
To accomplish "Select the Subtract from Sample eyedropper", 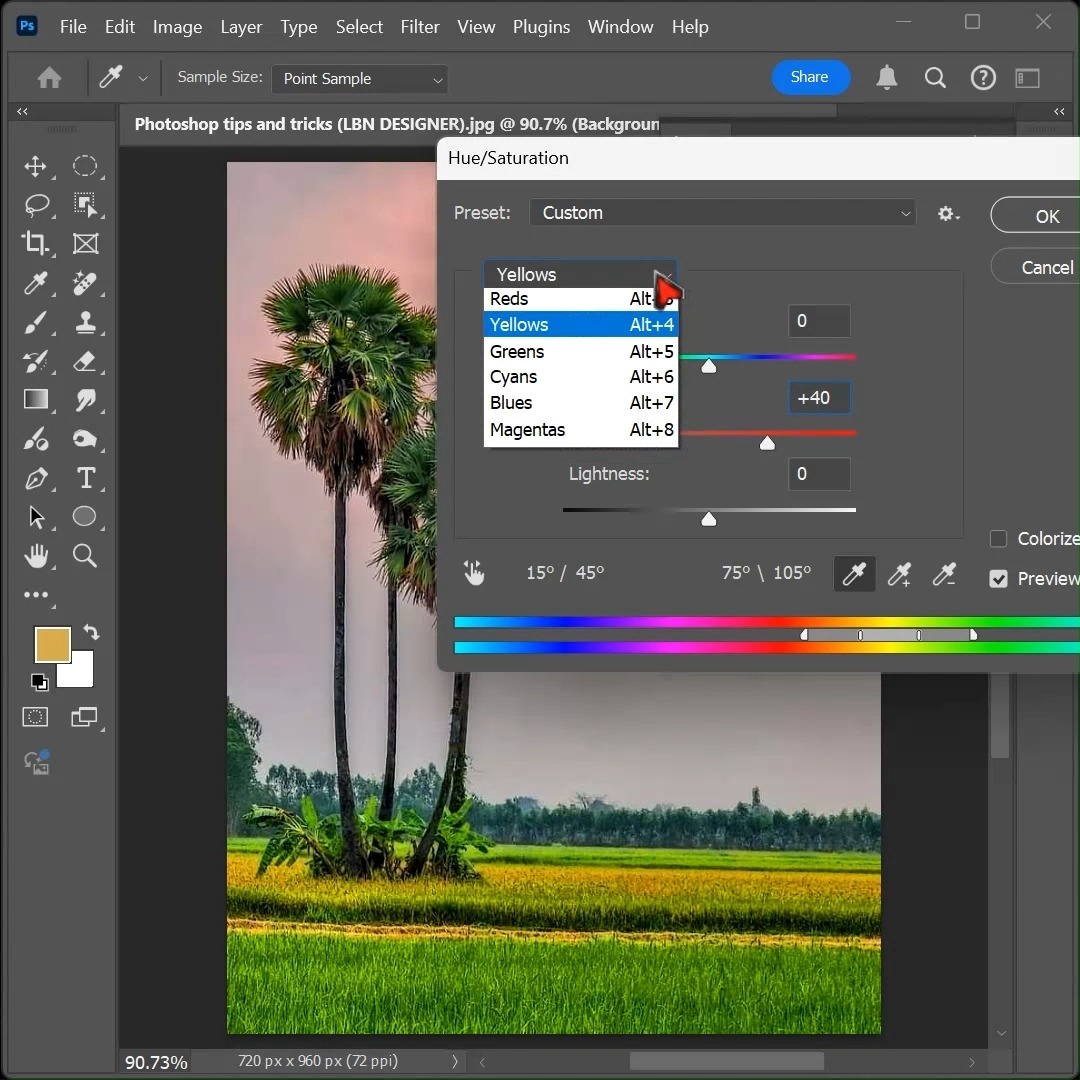I will (x=944, y=574).
